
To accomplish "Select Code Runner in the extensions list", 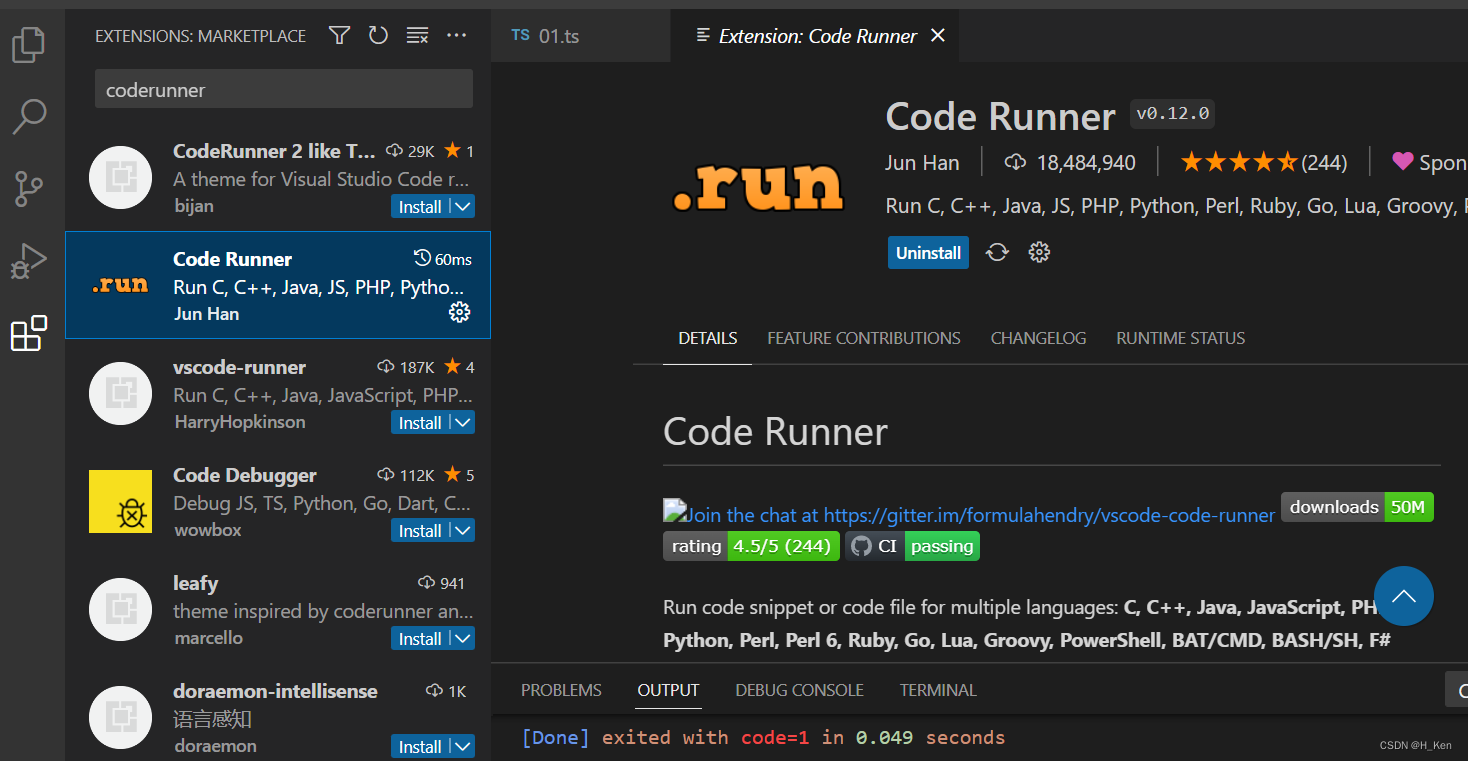I will (x=278, y=286).
